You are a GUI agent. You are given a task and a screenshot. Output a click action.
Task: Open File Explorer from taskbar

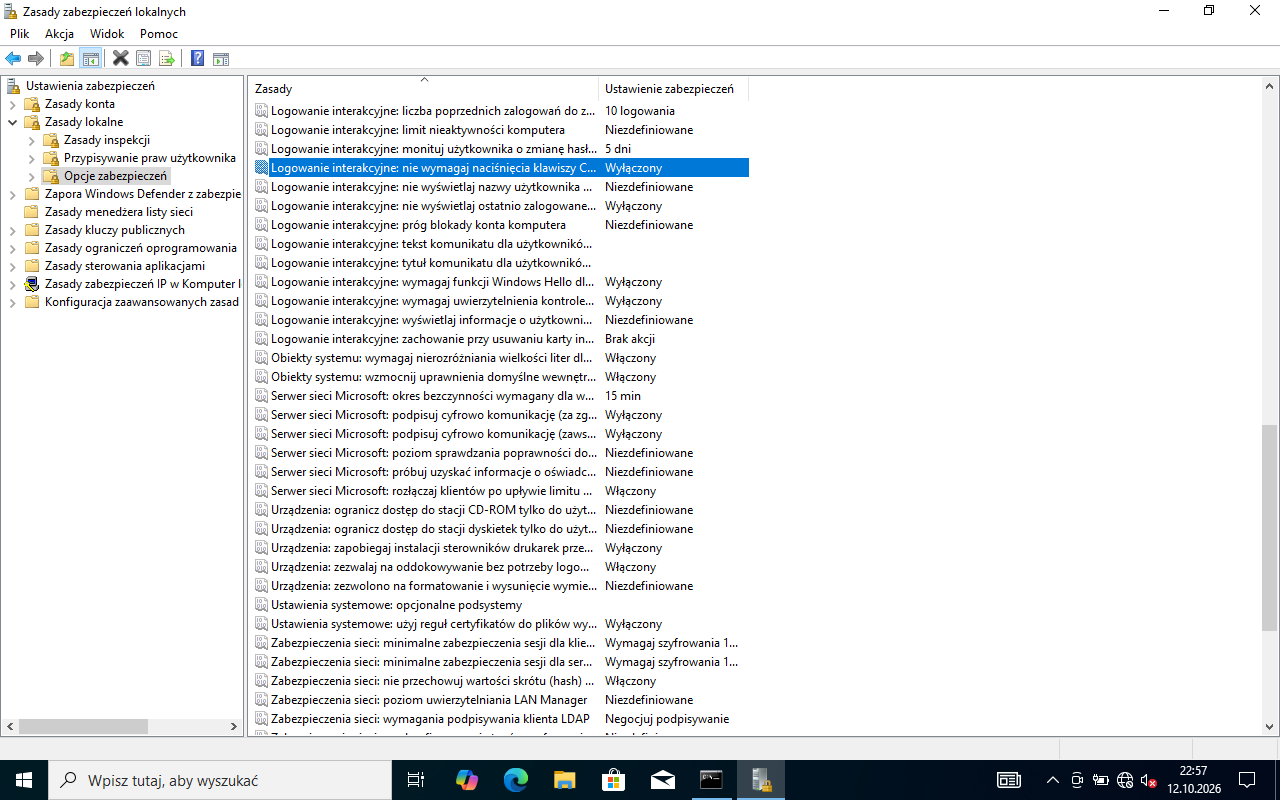564,780
